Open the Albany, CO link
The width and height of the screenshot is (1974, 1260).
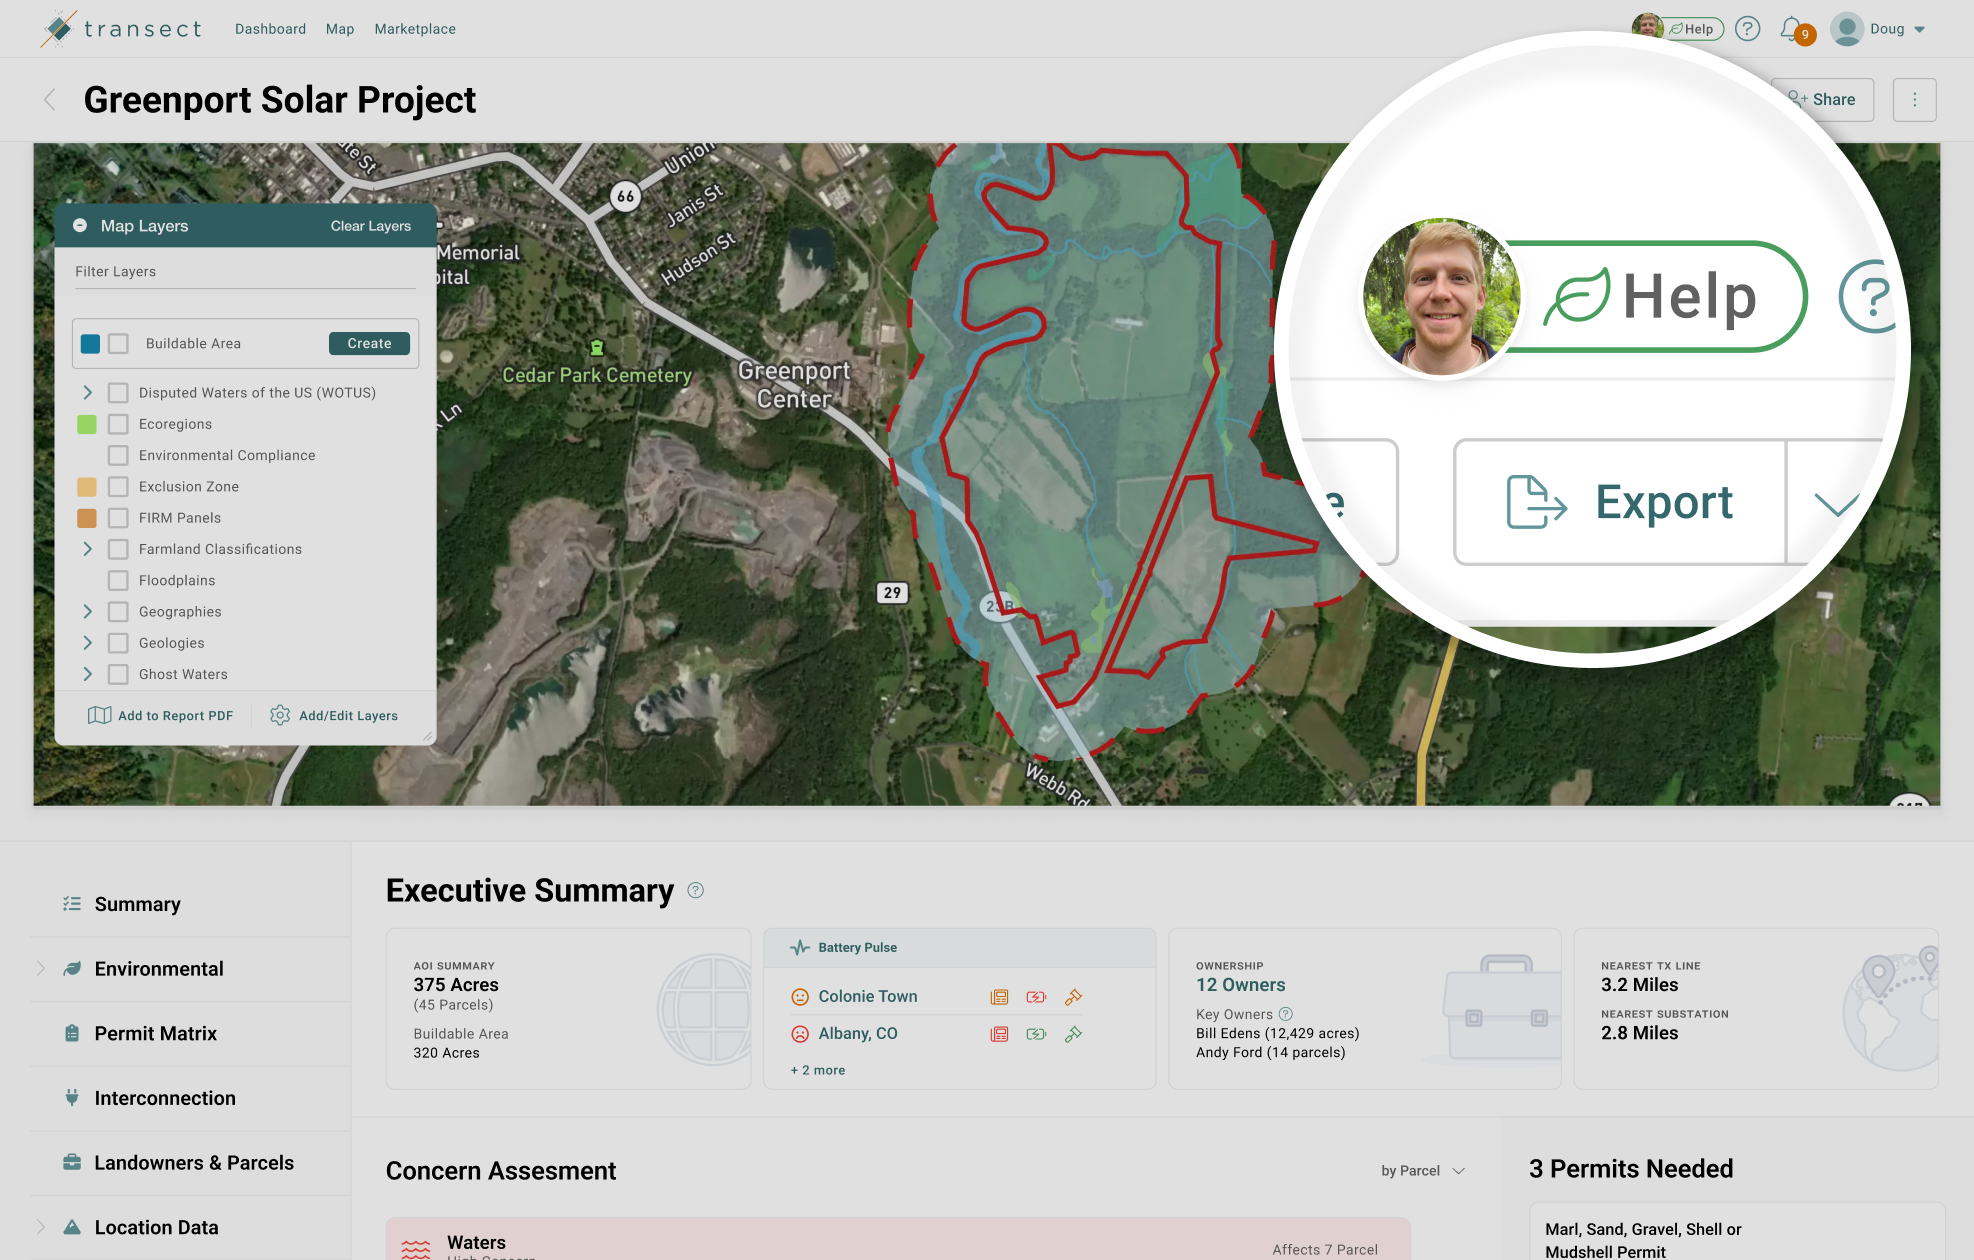pyautogui.click(x=858, y=1034)
